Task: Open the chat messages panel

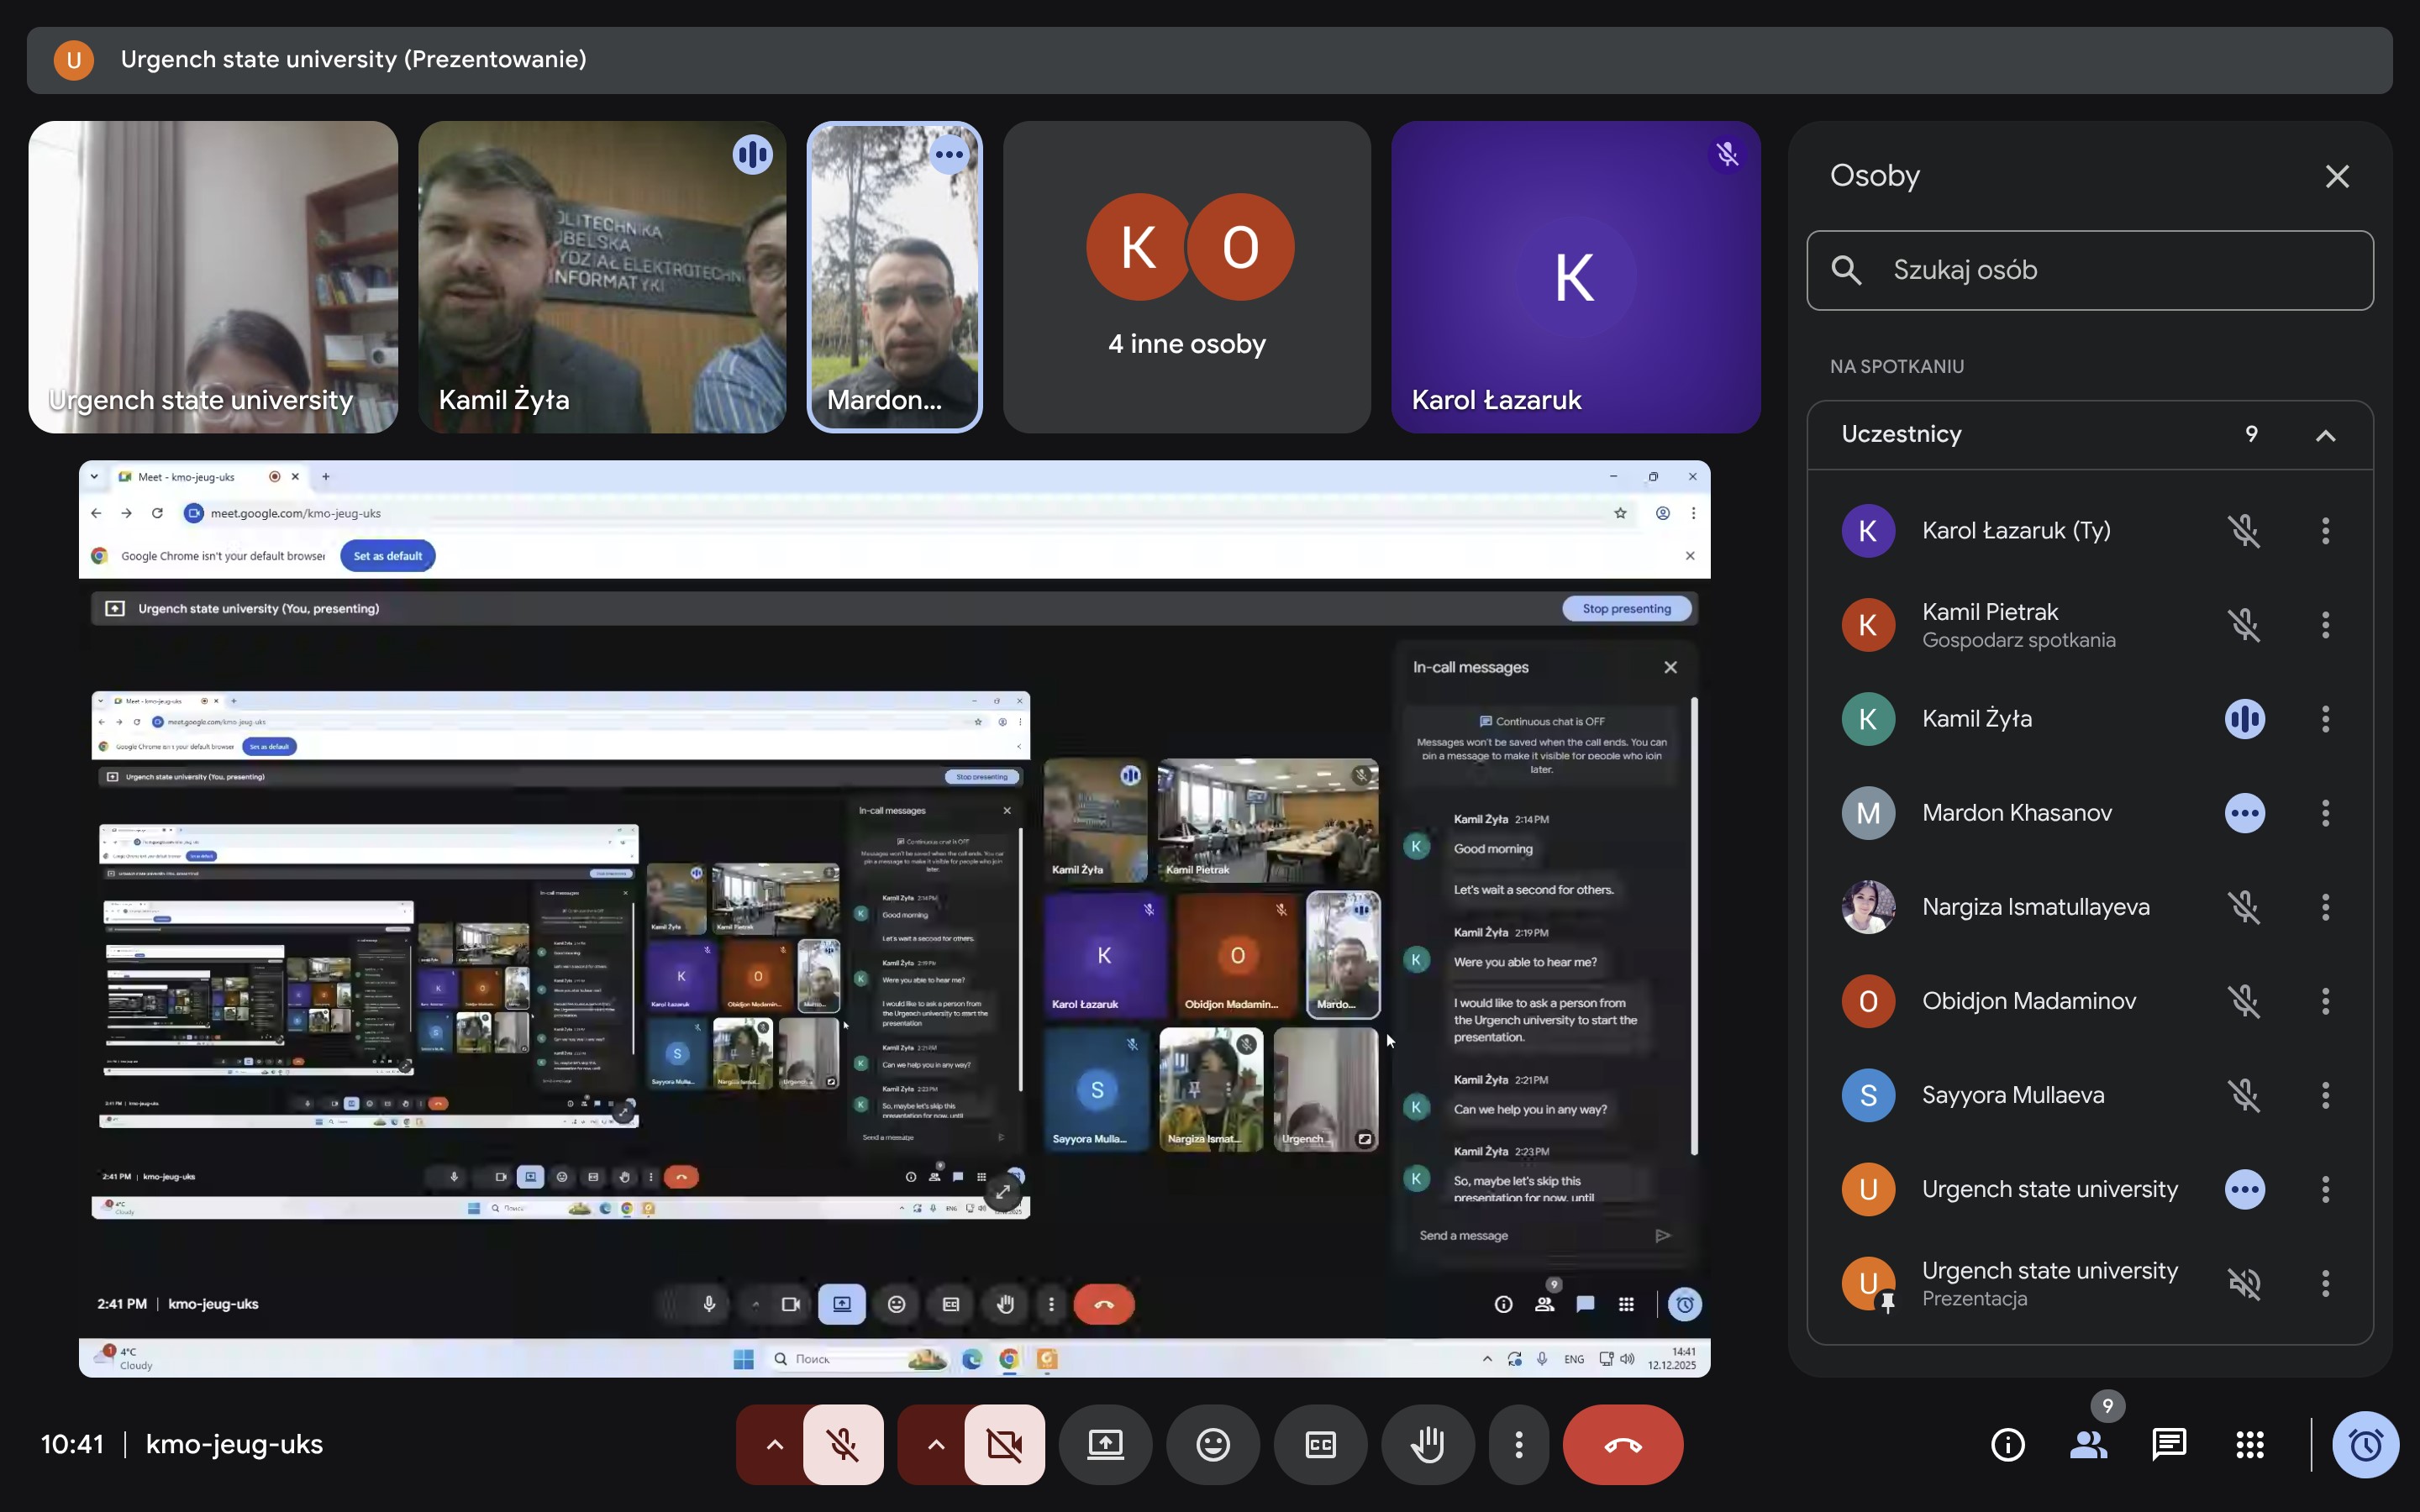Action: pyautogui.click(x=2168, y=1444)
